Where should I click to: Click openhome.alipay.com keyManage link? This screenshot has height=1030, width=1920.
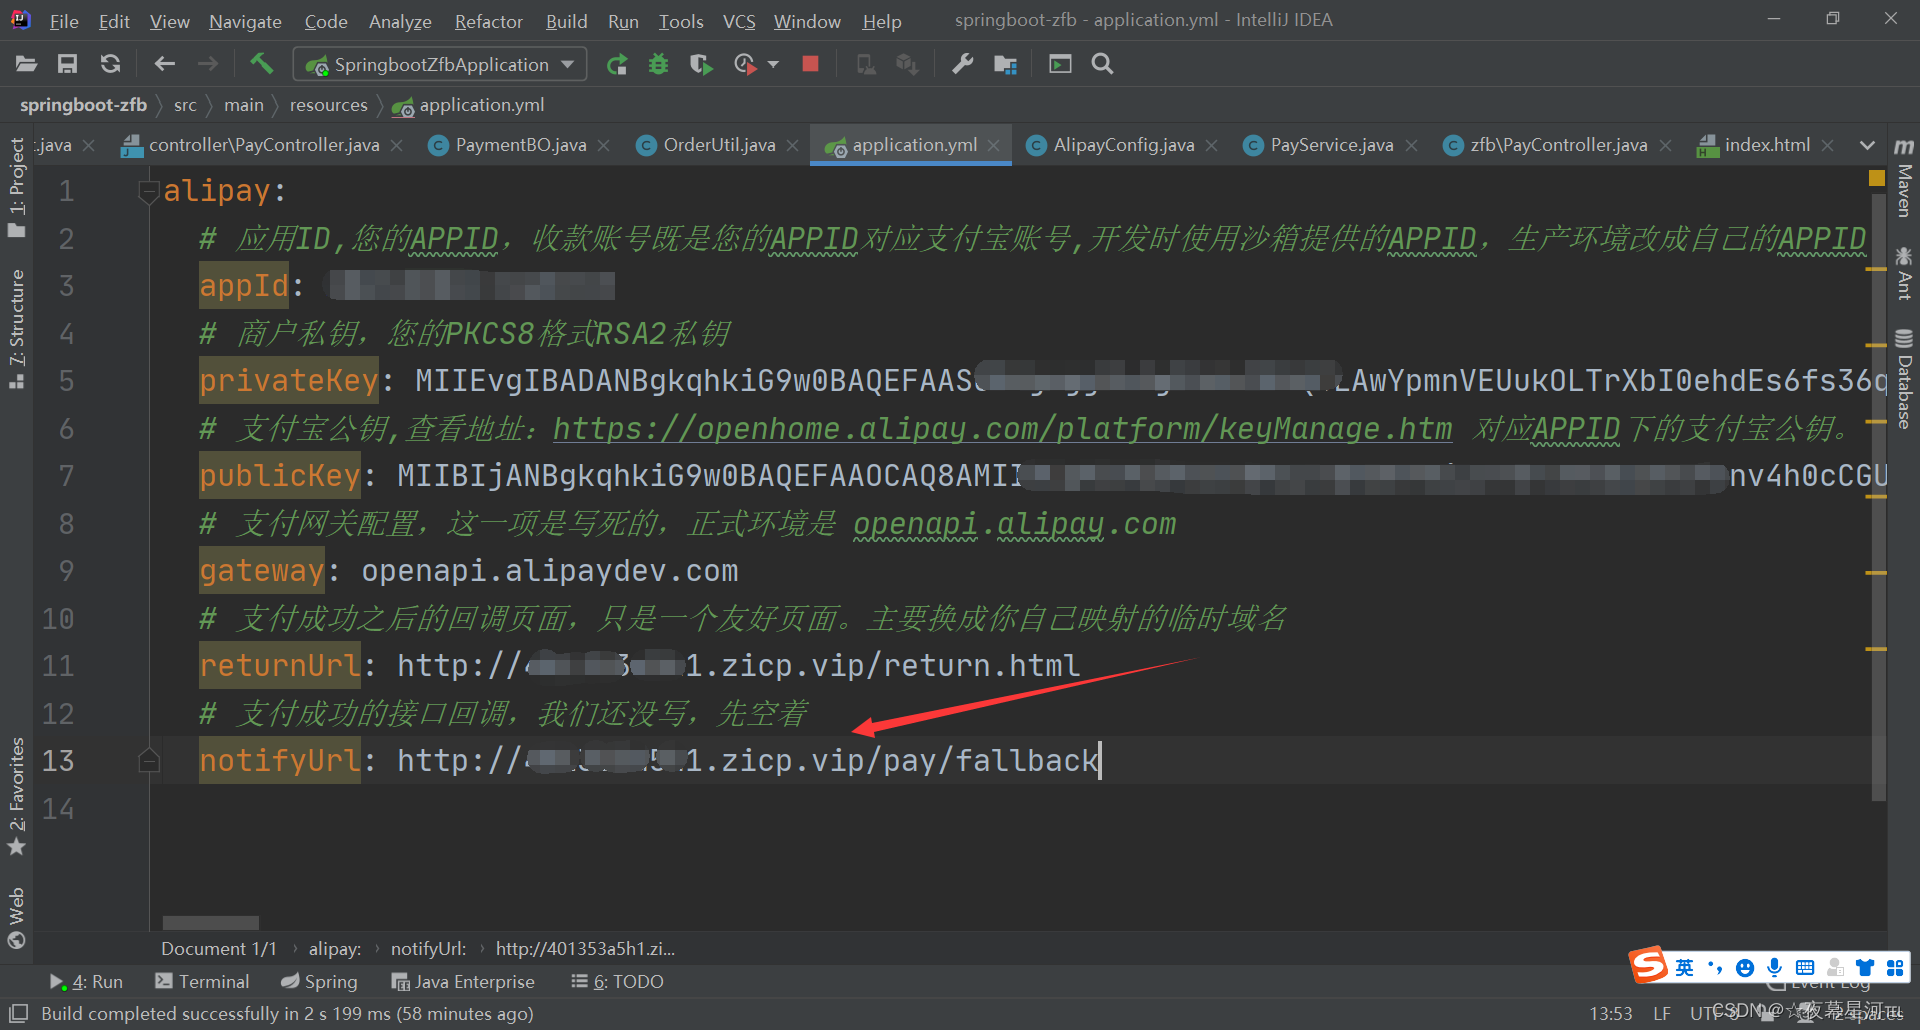pos(1002,429)
